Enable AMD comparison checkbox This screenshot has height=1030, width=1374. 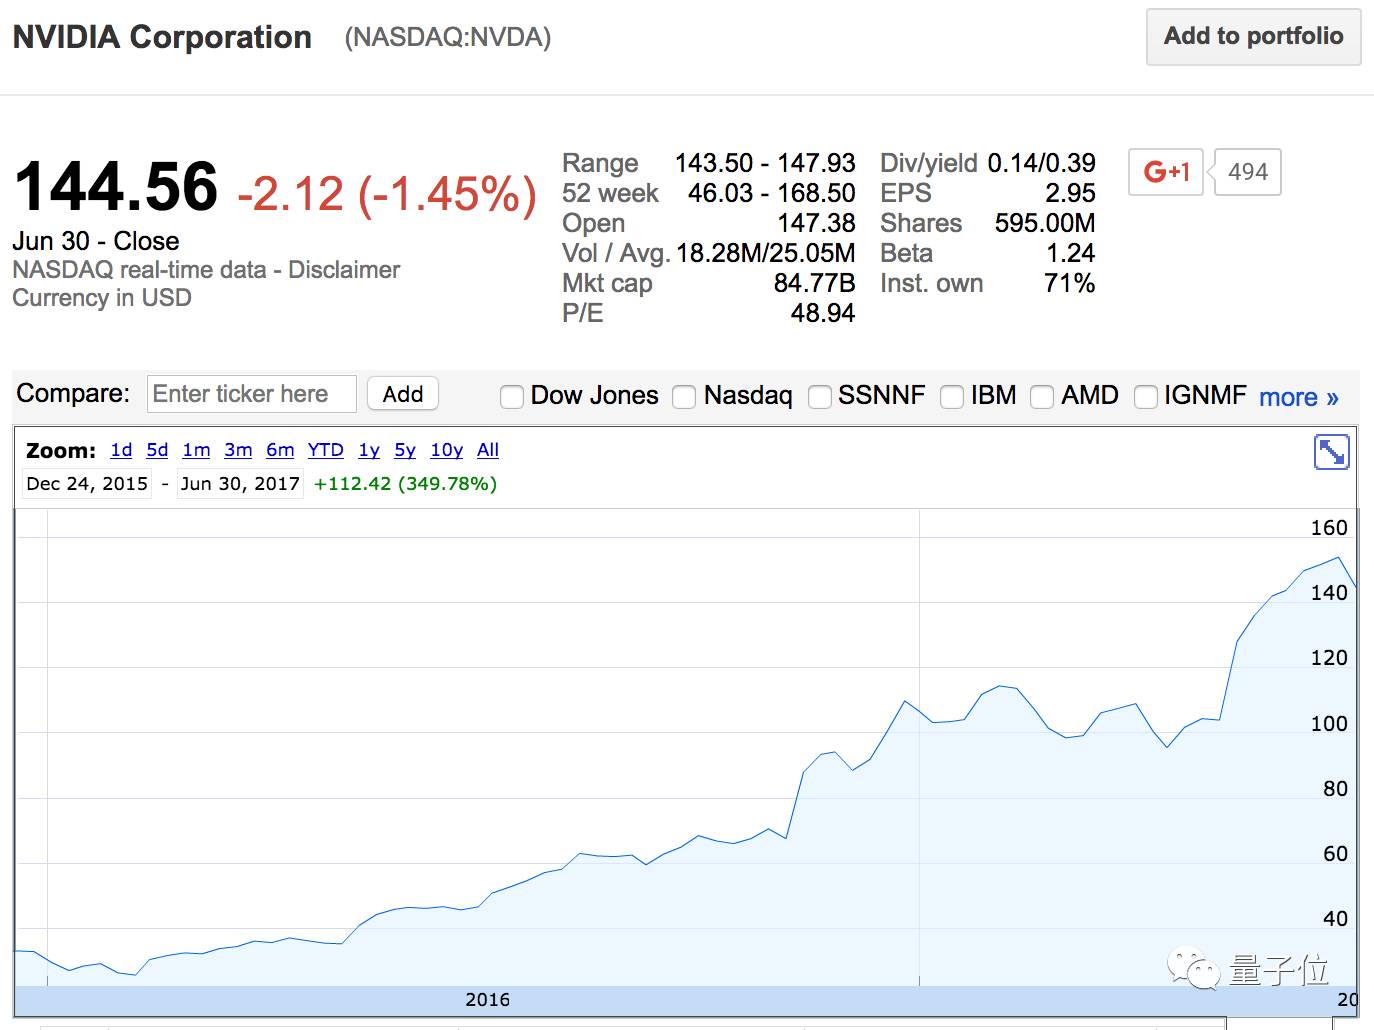click(1042, 397)
